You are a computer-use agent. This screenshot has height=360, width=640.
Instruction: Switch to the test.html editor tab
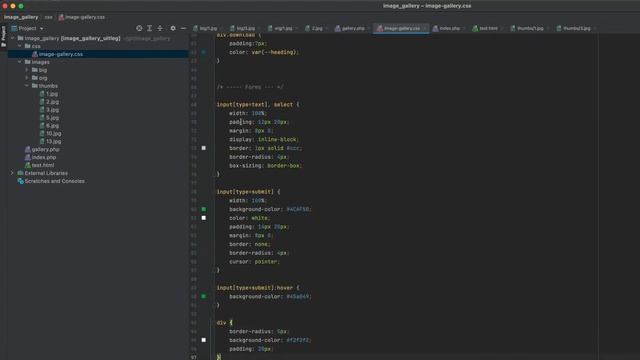pyautogui.click(x=488, y=29)
